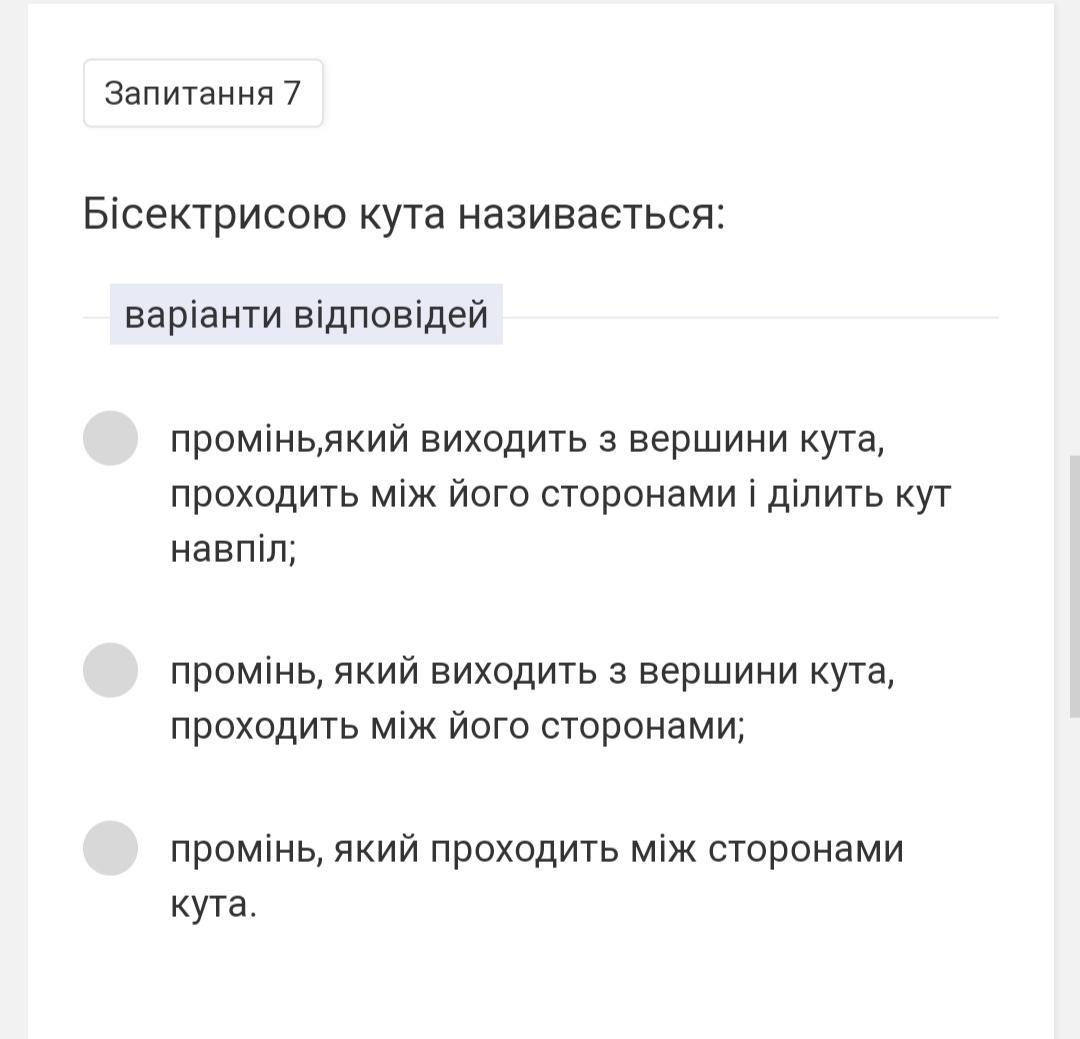This screenshot has width=1080, height=1039.
Task: Click the number 7 in the question badge
Action: 291,93
